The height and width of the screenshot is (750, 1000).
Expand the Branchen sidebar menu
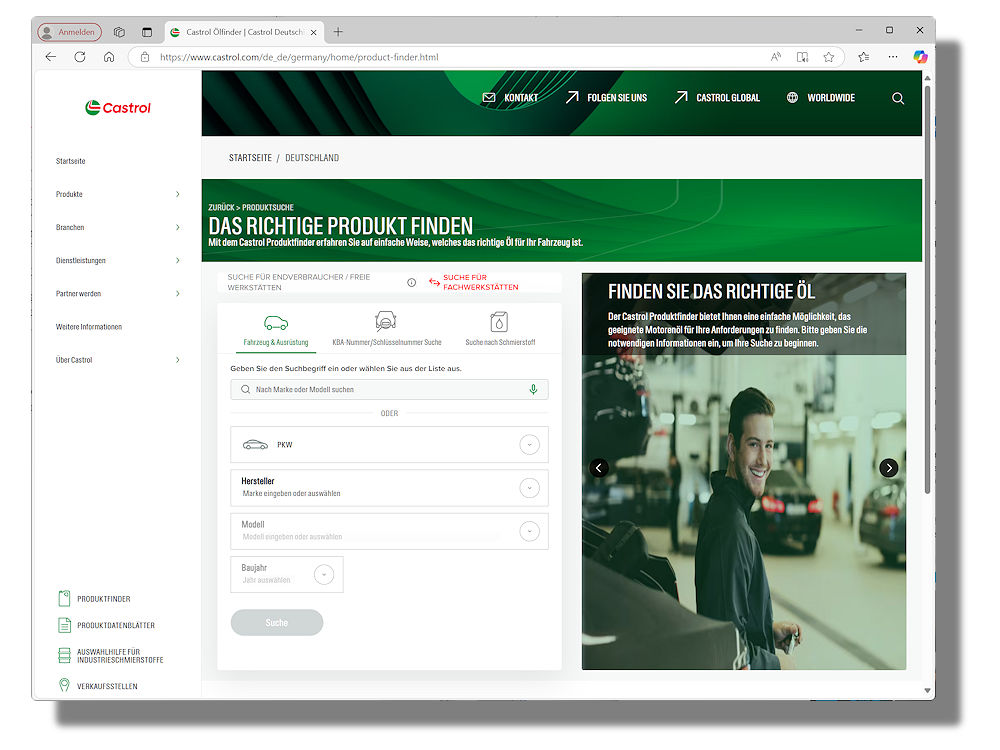tap(177, 227)
